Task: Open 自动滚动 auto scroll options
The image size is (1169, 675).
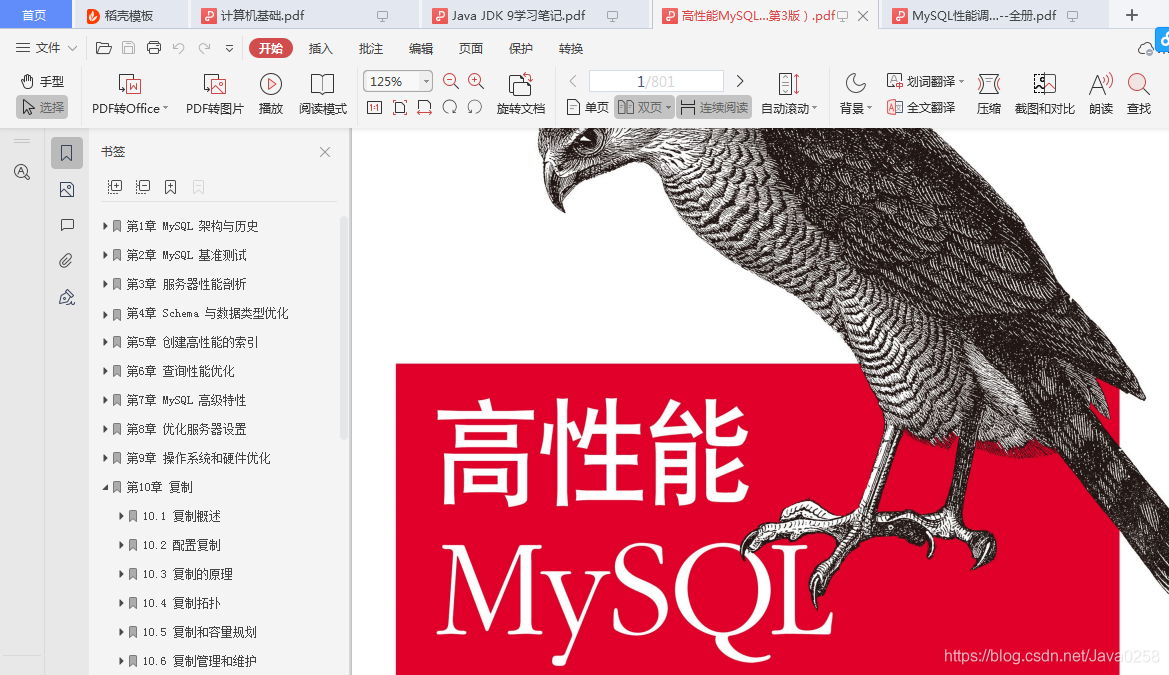Action: (789, 94)
